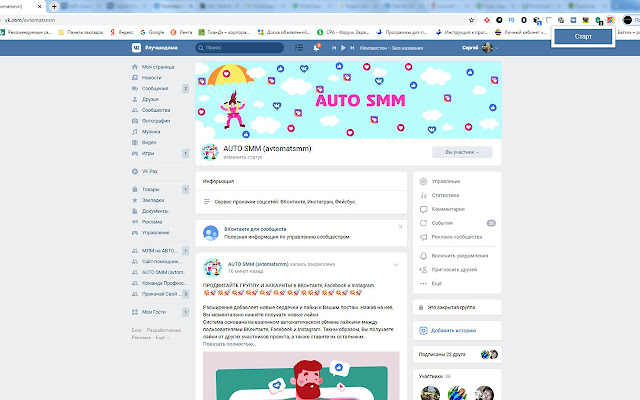Open События in the community menu

(x=442, y=223)
